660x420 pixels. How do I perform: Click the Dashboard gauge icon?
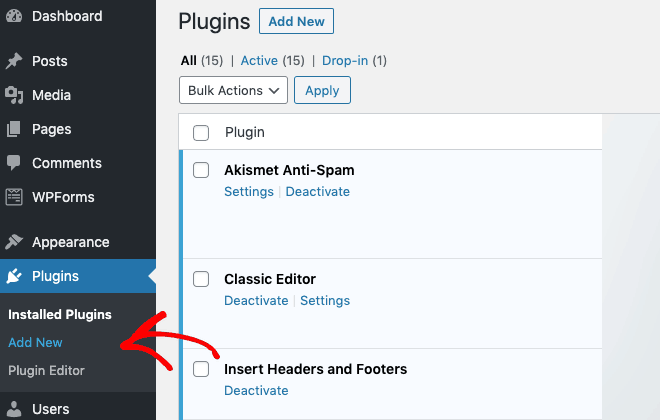point(14,16)
